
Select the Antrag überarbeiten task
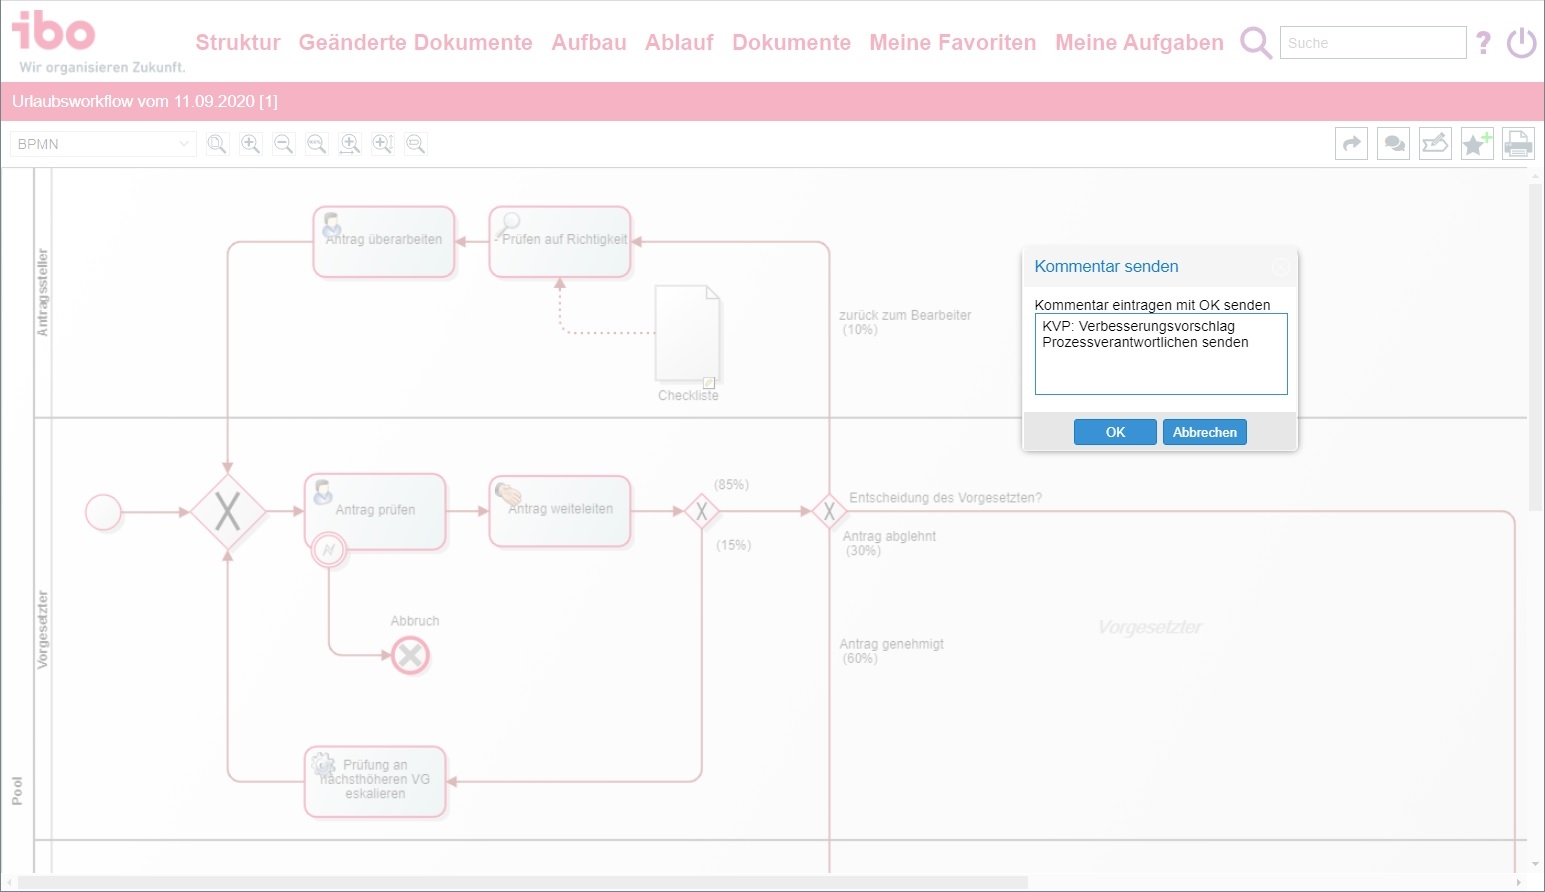pyautogui.click(x=384, y=242)
